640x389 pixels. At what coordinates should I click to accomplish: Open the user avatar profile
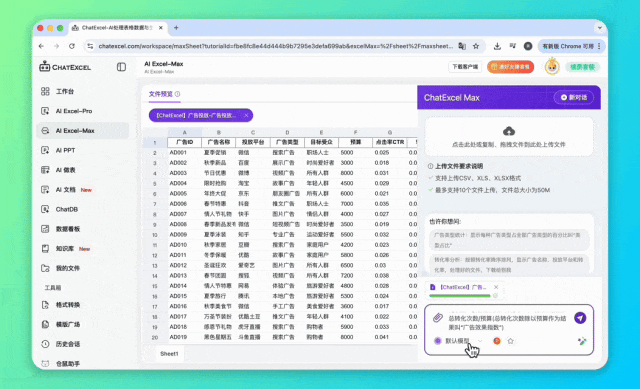(552, 67)
